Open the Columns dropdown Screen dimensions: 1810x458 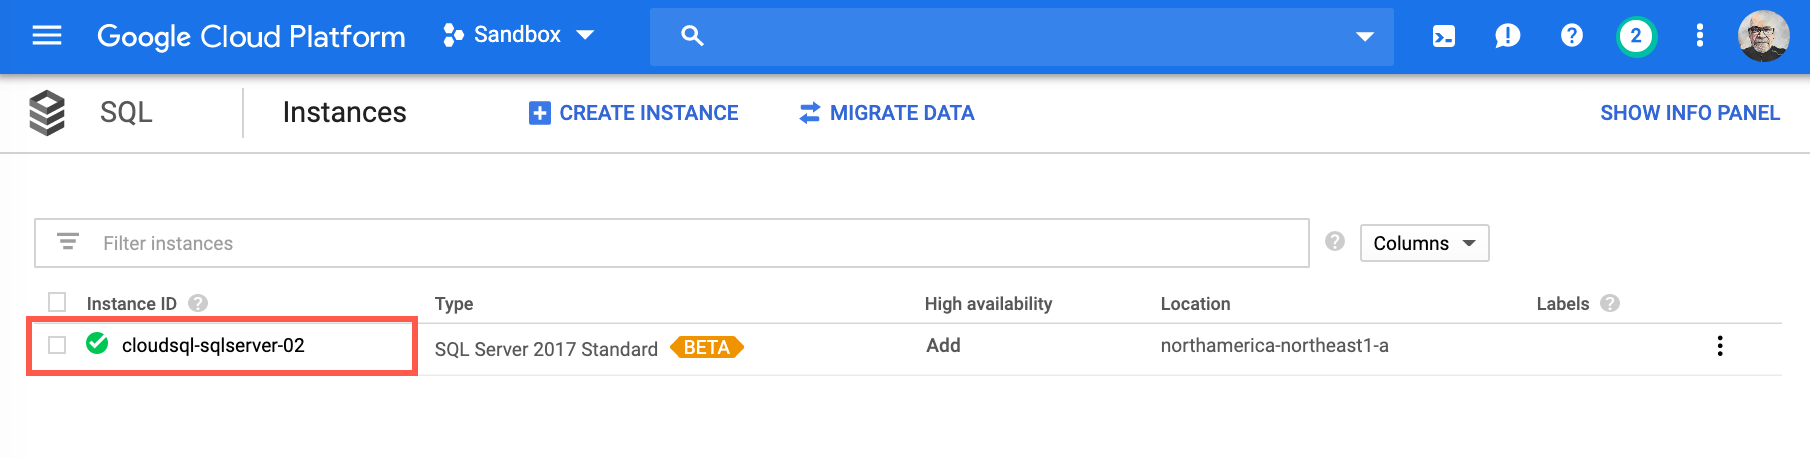point(1424,243)
